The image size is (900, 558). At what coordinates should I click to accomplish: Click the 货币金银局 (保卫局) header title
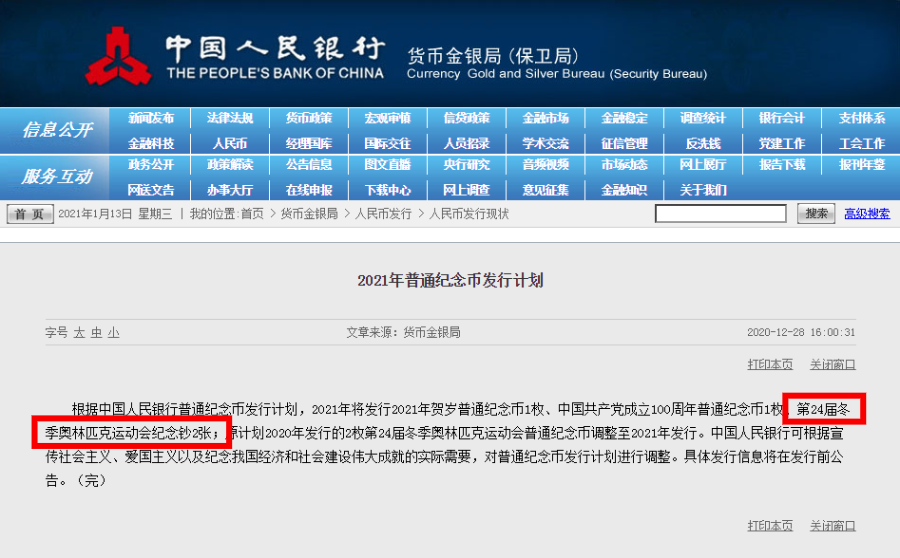click(493, 56)
